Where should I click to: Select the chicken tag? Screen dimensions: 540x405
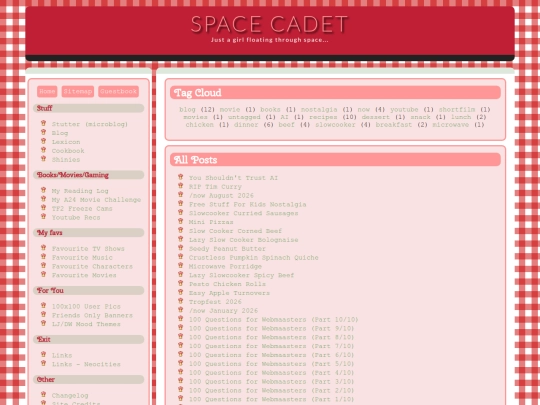[x=200, y=125]
